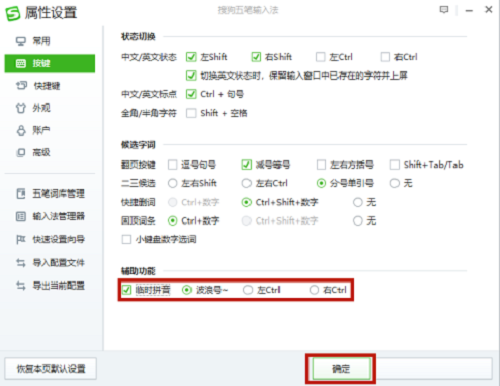The width and height of the screenshot is (500, 386).
Task: Minimize the 属性设置 window
Action: [x=469, y=10]
